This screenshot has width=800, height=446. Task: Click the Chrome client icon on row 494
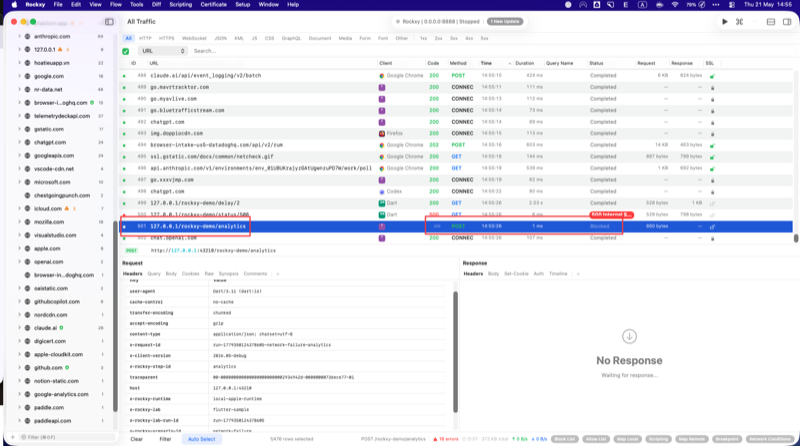(382, 145)
